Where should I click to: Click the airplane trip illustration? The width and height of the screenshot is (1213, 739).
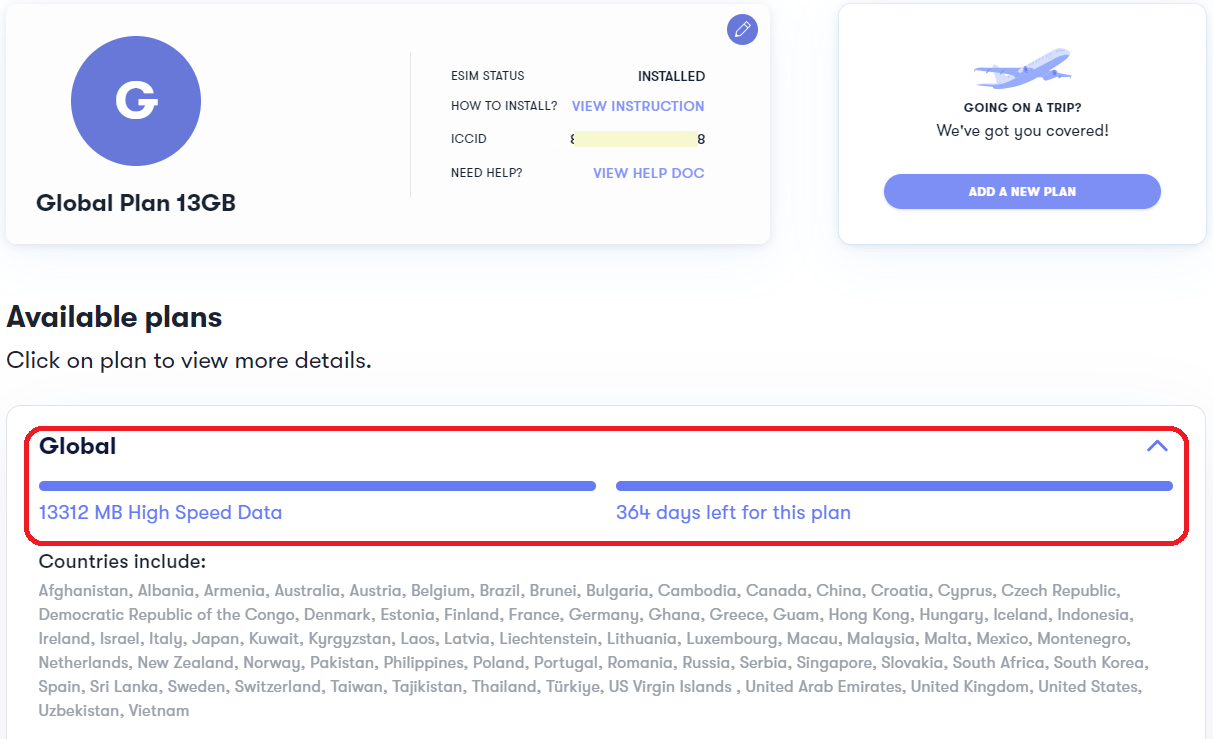point(1022,68)
